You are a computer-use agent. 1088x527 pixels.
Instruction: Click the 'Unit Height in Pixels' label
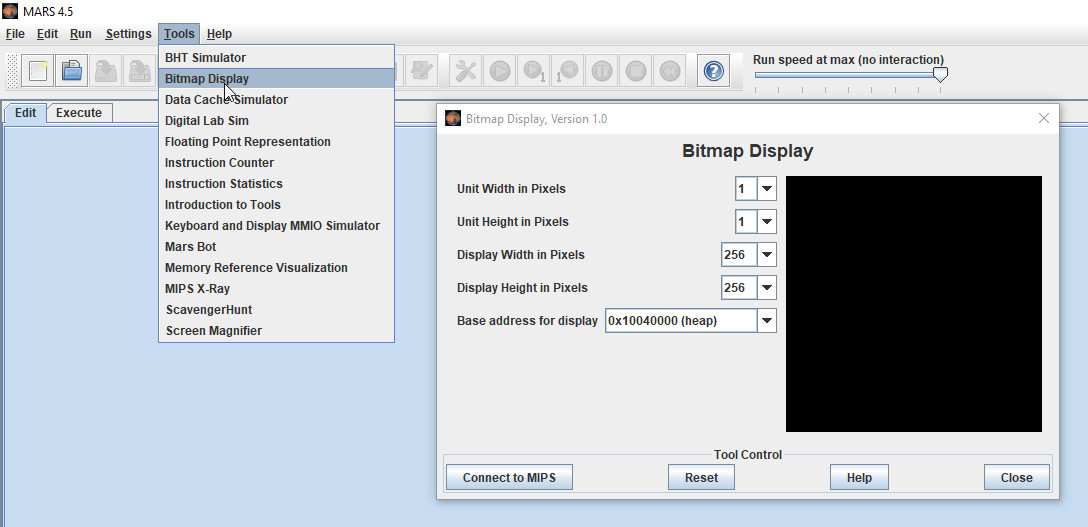click(513, 222)
